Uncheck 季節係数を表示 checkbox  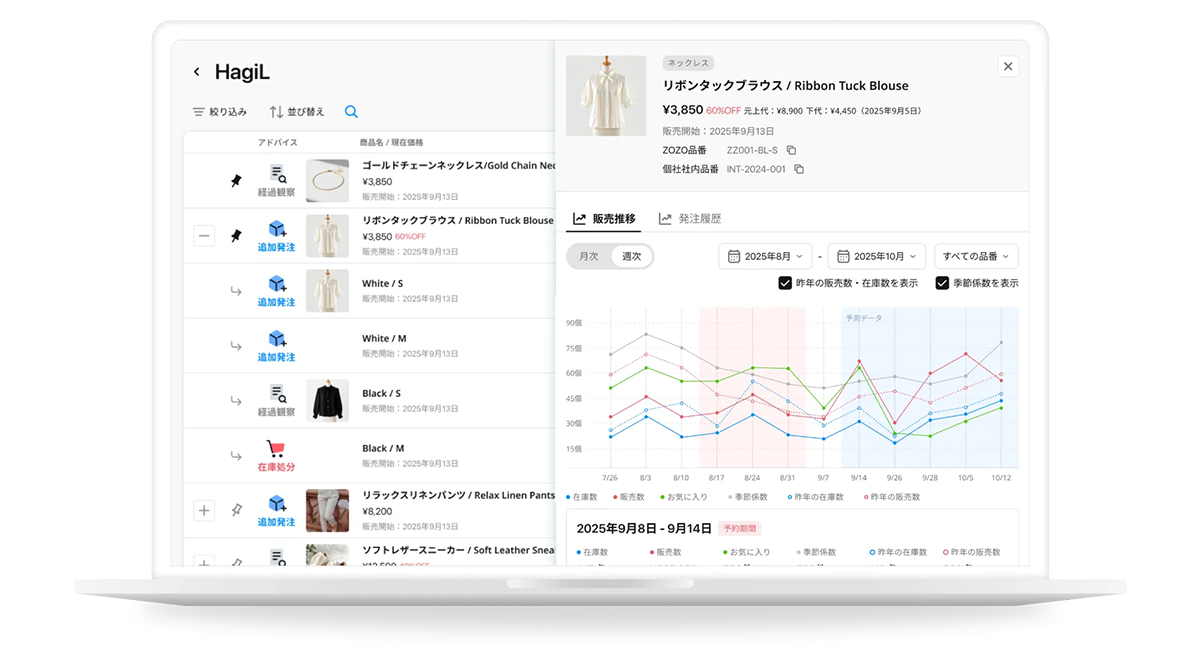point(942,283)
